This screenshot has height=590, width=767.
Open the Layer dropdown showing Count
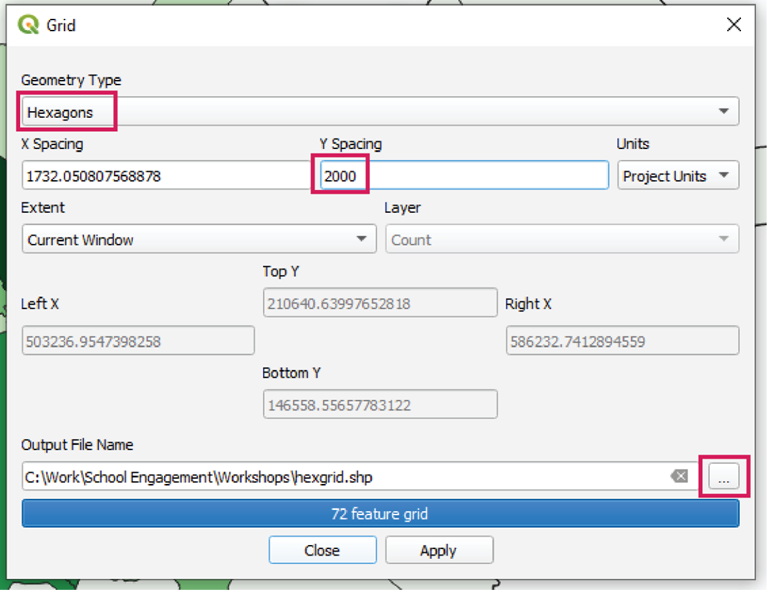pyautogui.click(x=561, y=240)
